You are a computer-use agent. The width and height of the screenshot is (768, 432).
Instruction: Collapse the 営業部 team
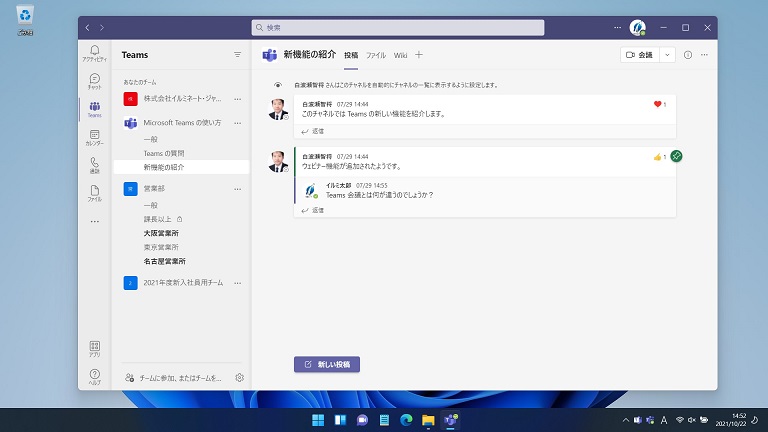[x=154, y=189]
